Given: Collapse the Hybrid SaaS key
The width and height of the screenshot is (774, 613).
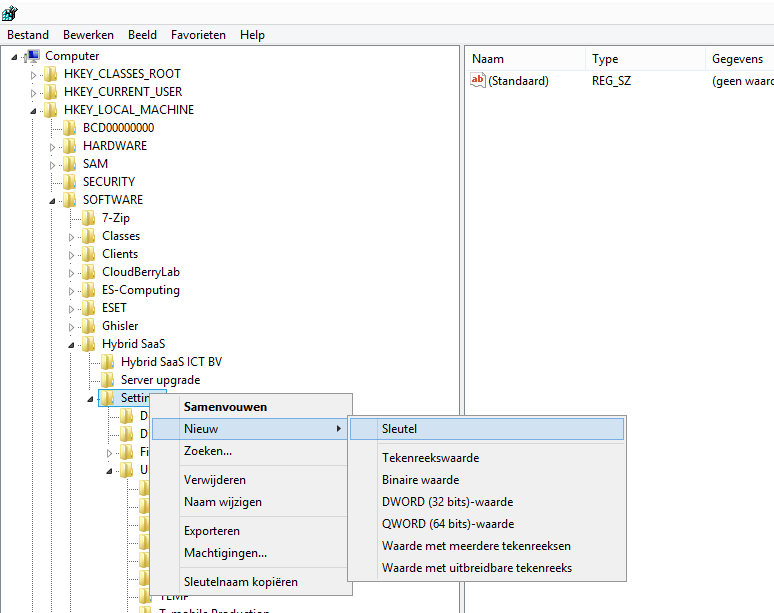Looking at the screenshot, I should (x=72, y=344).
